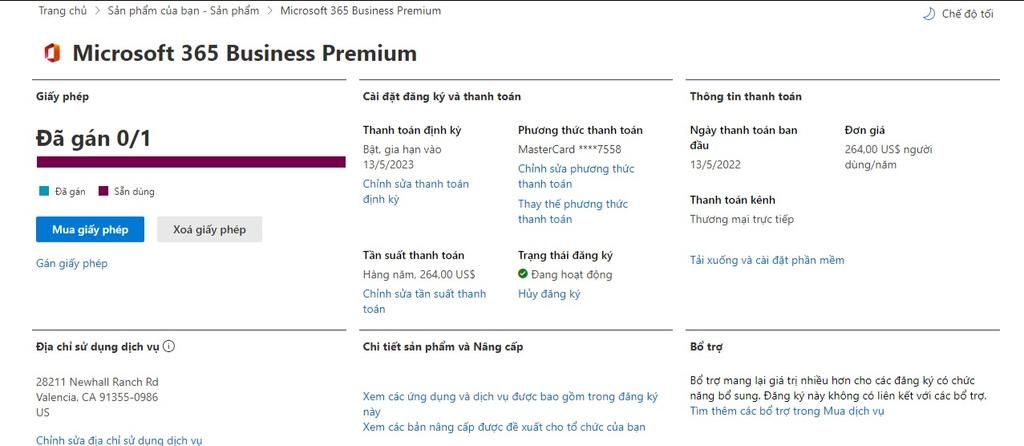The image size is (1024, 446).
Task: Click the teal Đã gán legend swatch
Action: [44, 191]
